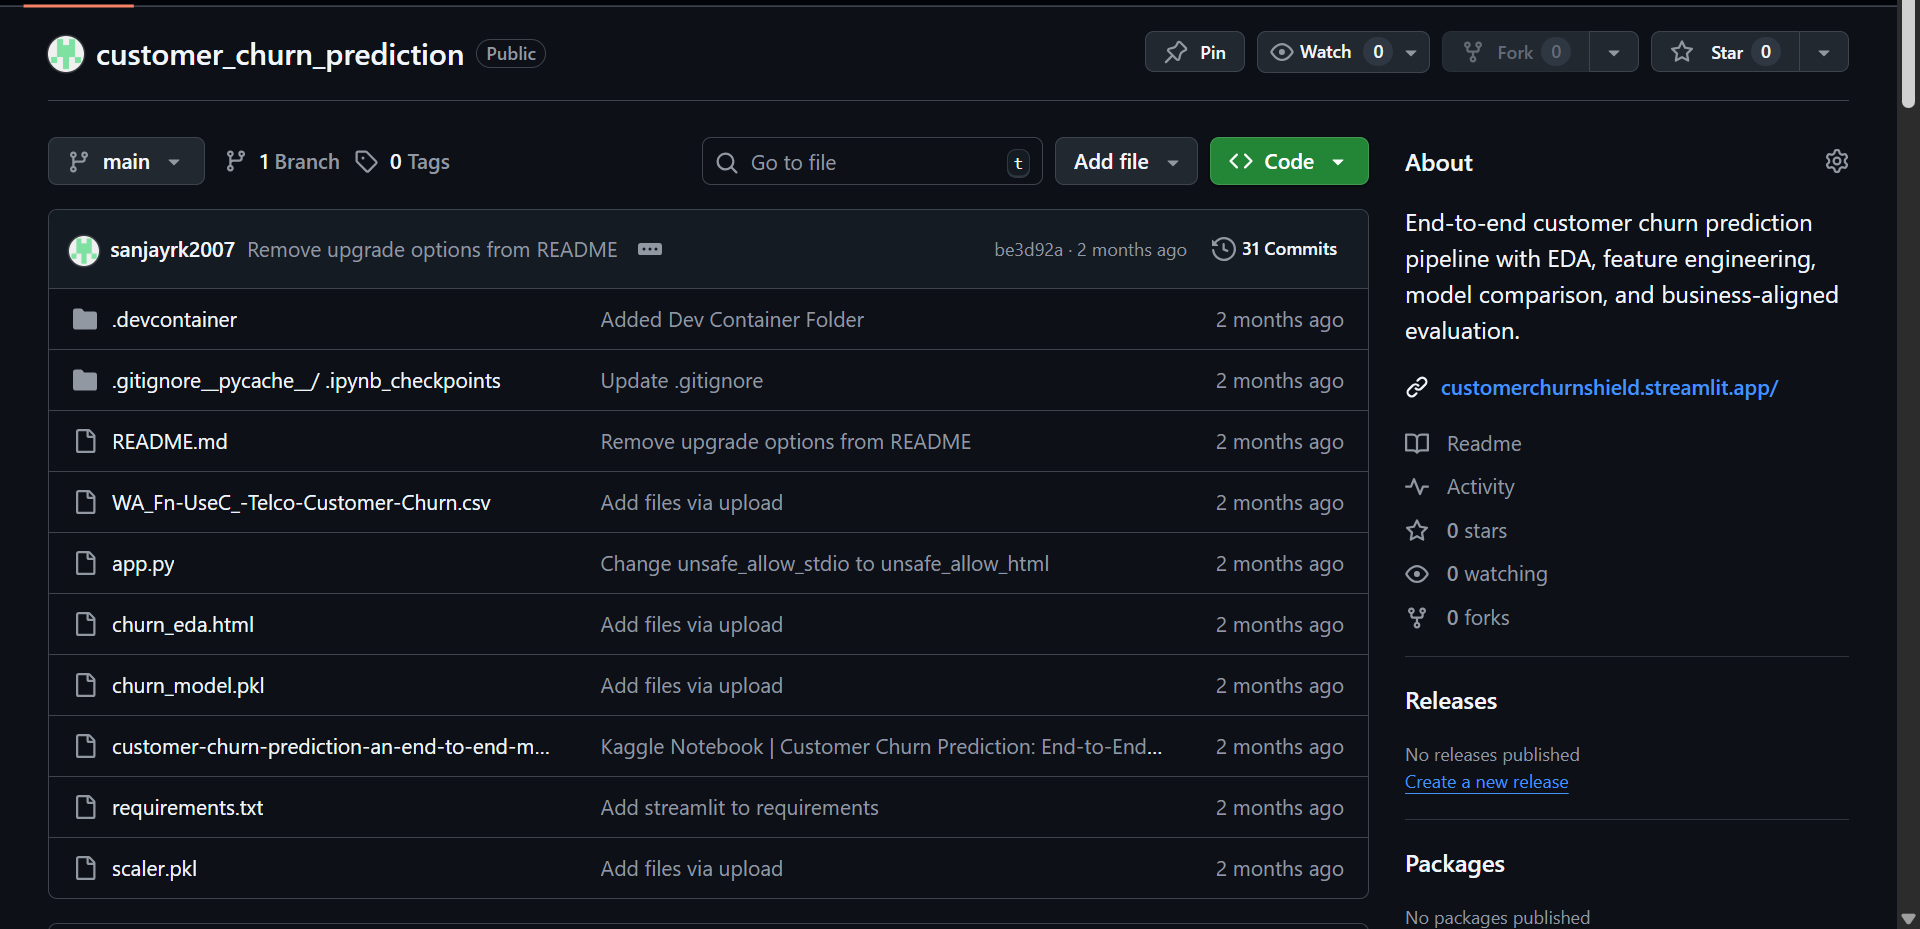
Task: Click the Readme book icon
Action: (1417, 444)
